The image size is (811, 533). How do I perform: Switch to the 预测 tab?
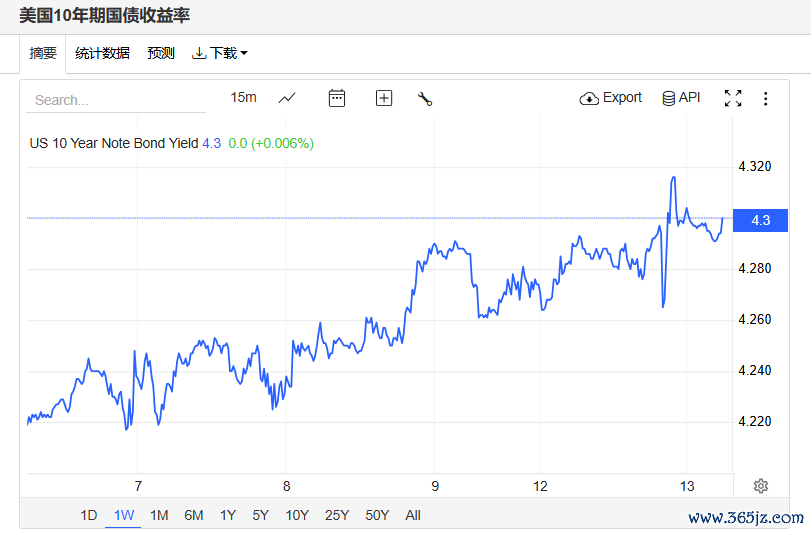tap(161, 53)
